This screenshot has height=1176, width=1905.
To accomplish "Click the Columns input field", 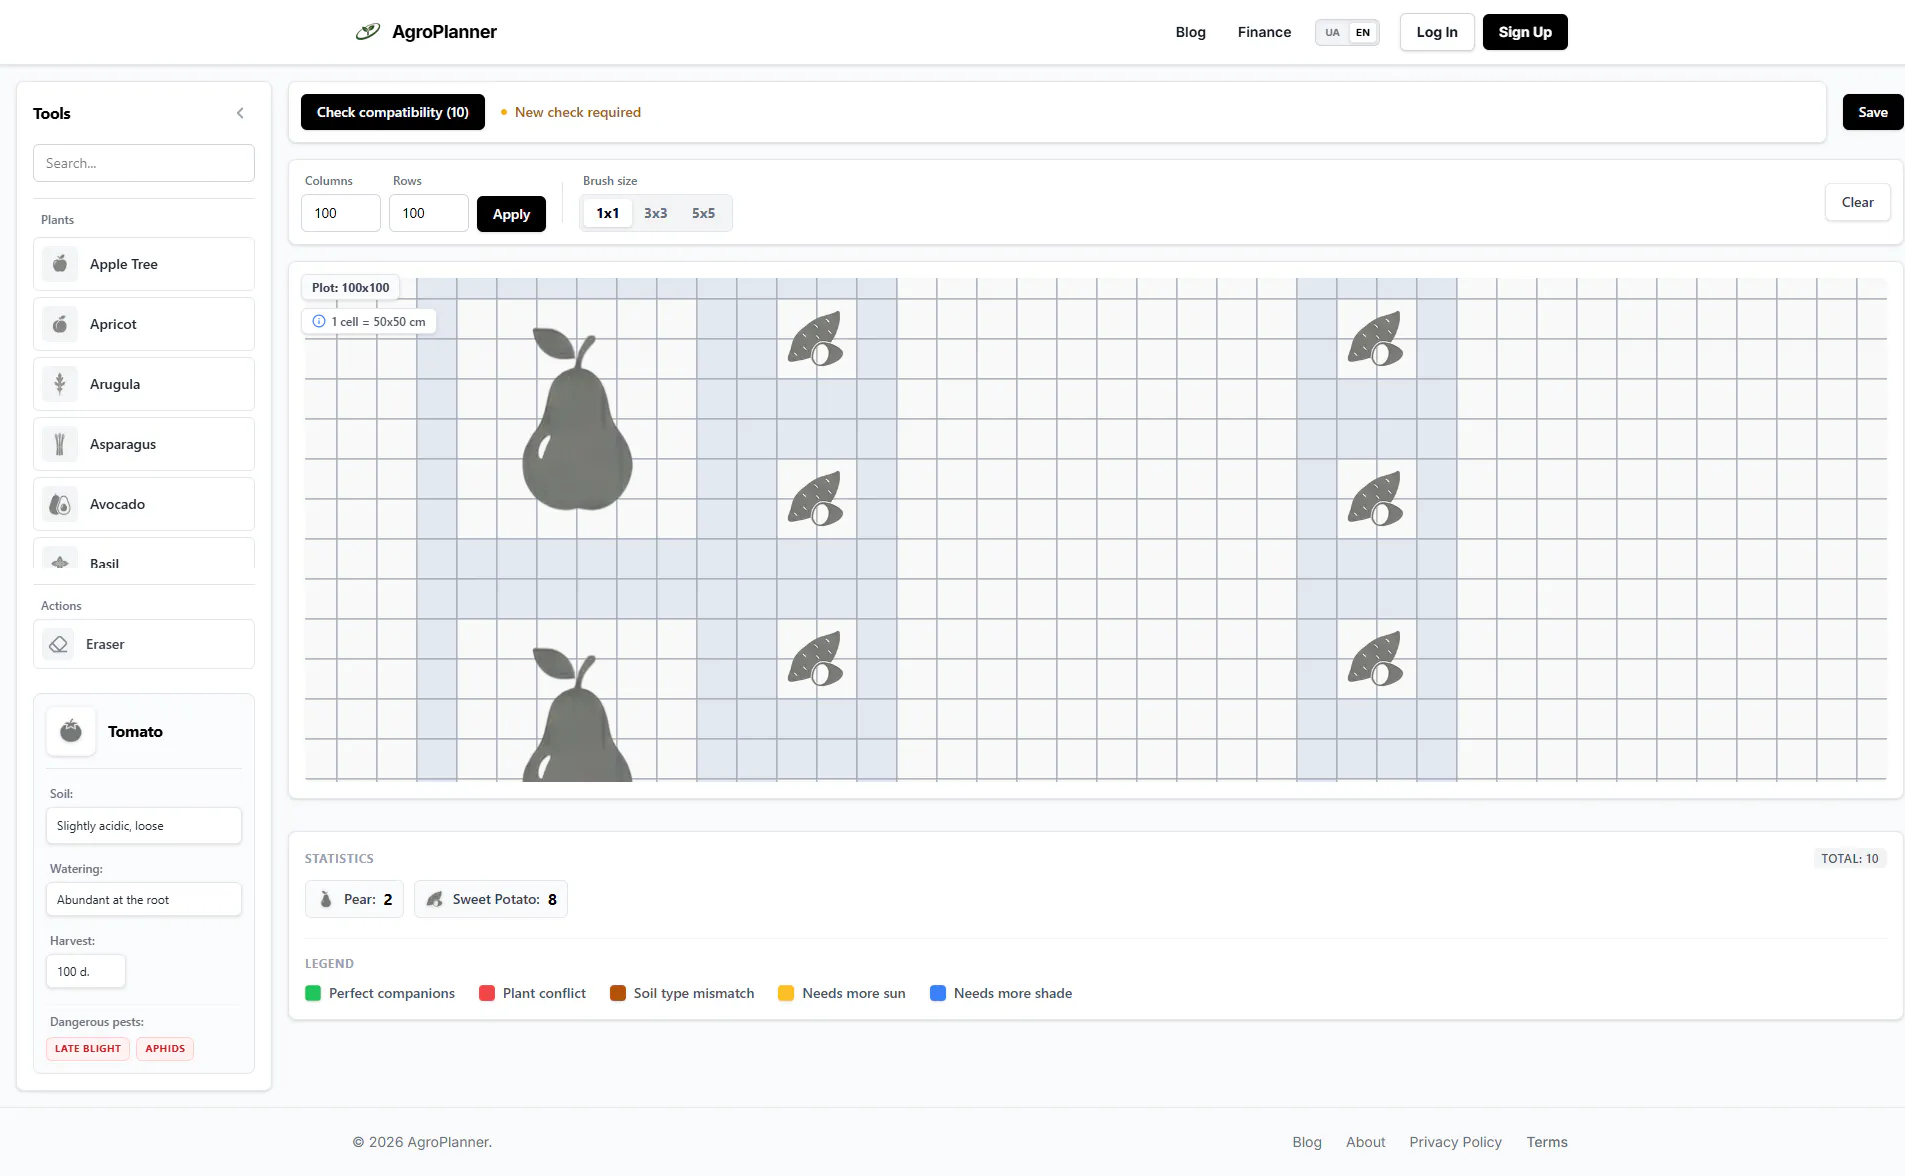I will (x=340, y=213).
